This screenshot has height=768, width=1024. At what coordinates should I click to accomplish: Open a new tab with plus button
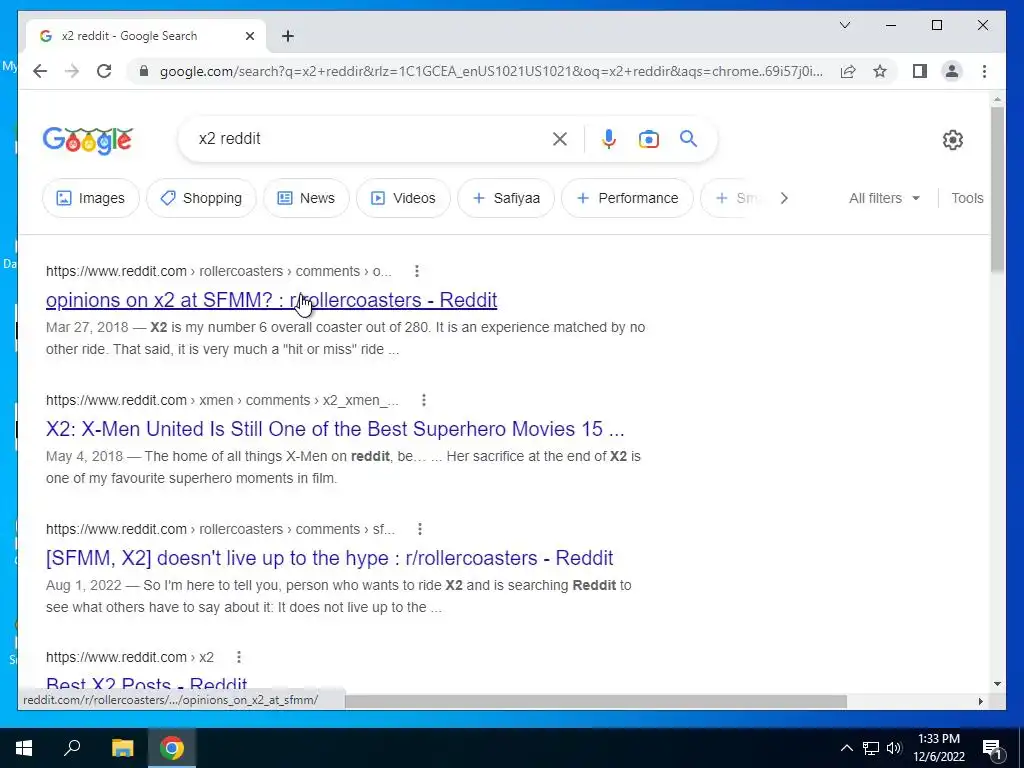288,36
